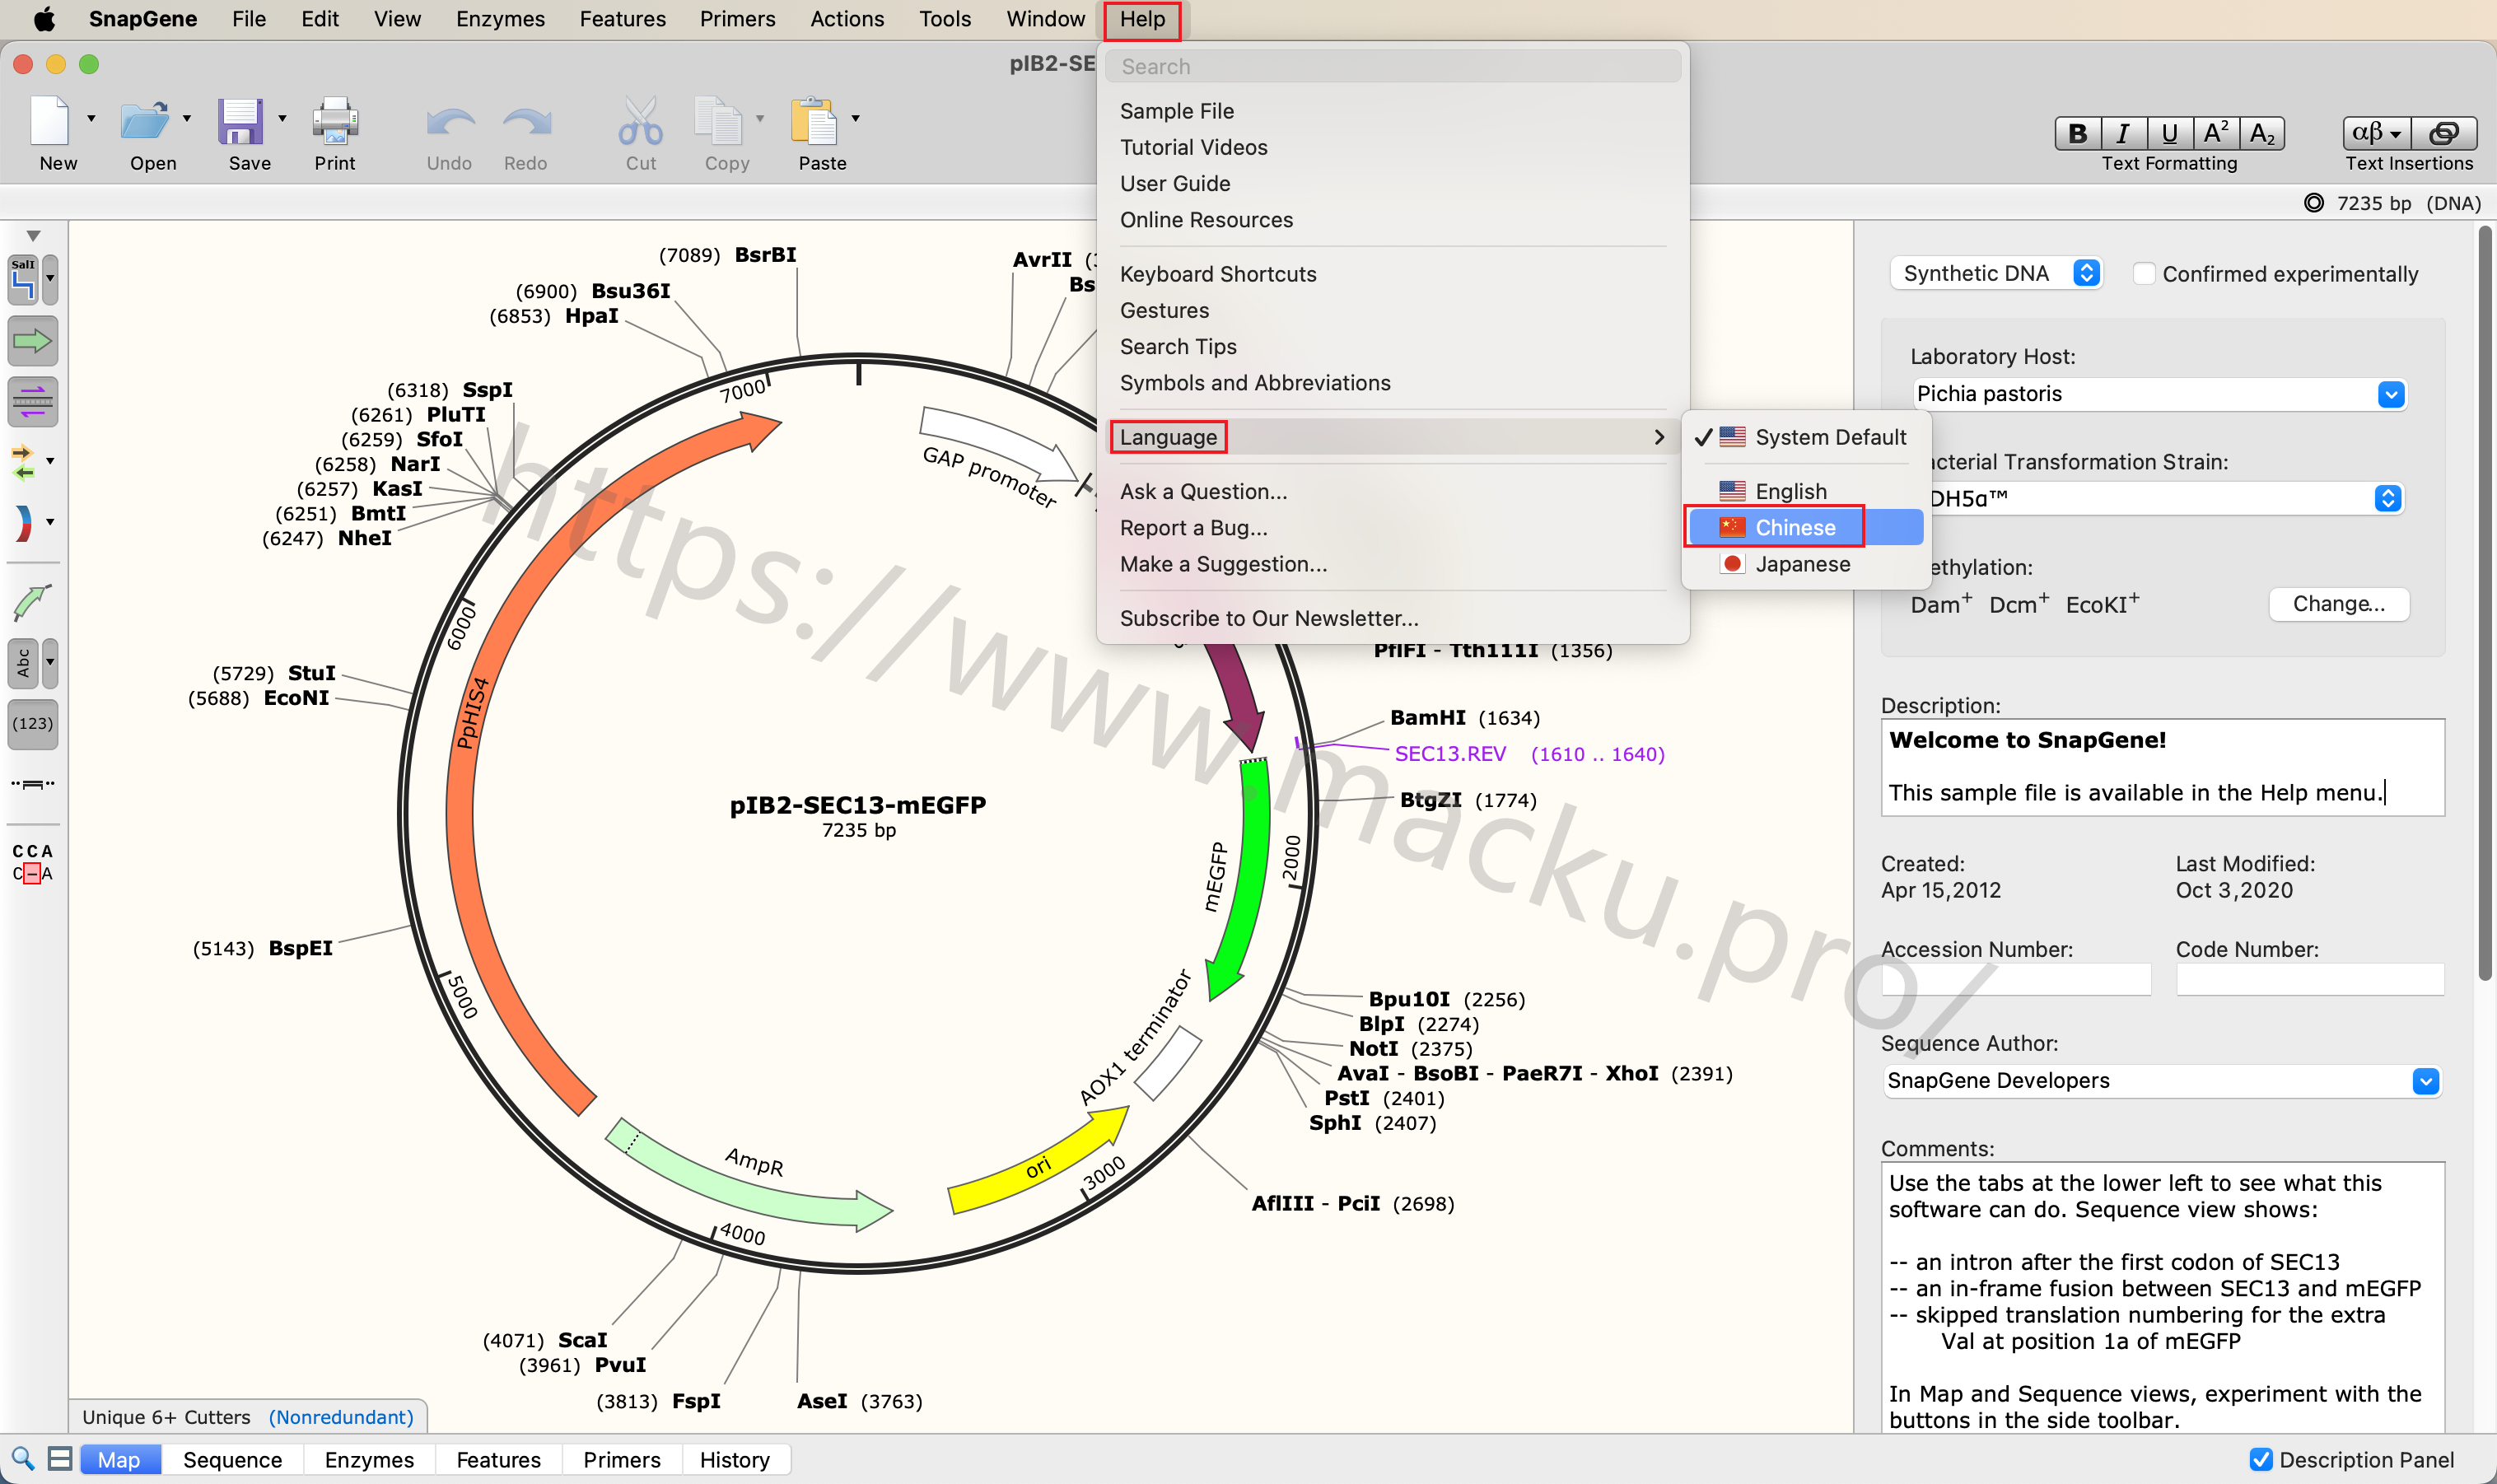Image resolution: width=2497 pixels, height=1484 pixels.
Task: Click the Open folder icon
Action: tap(145, 122)
